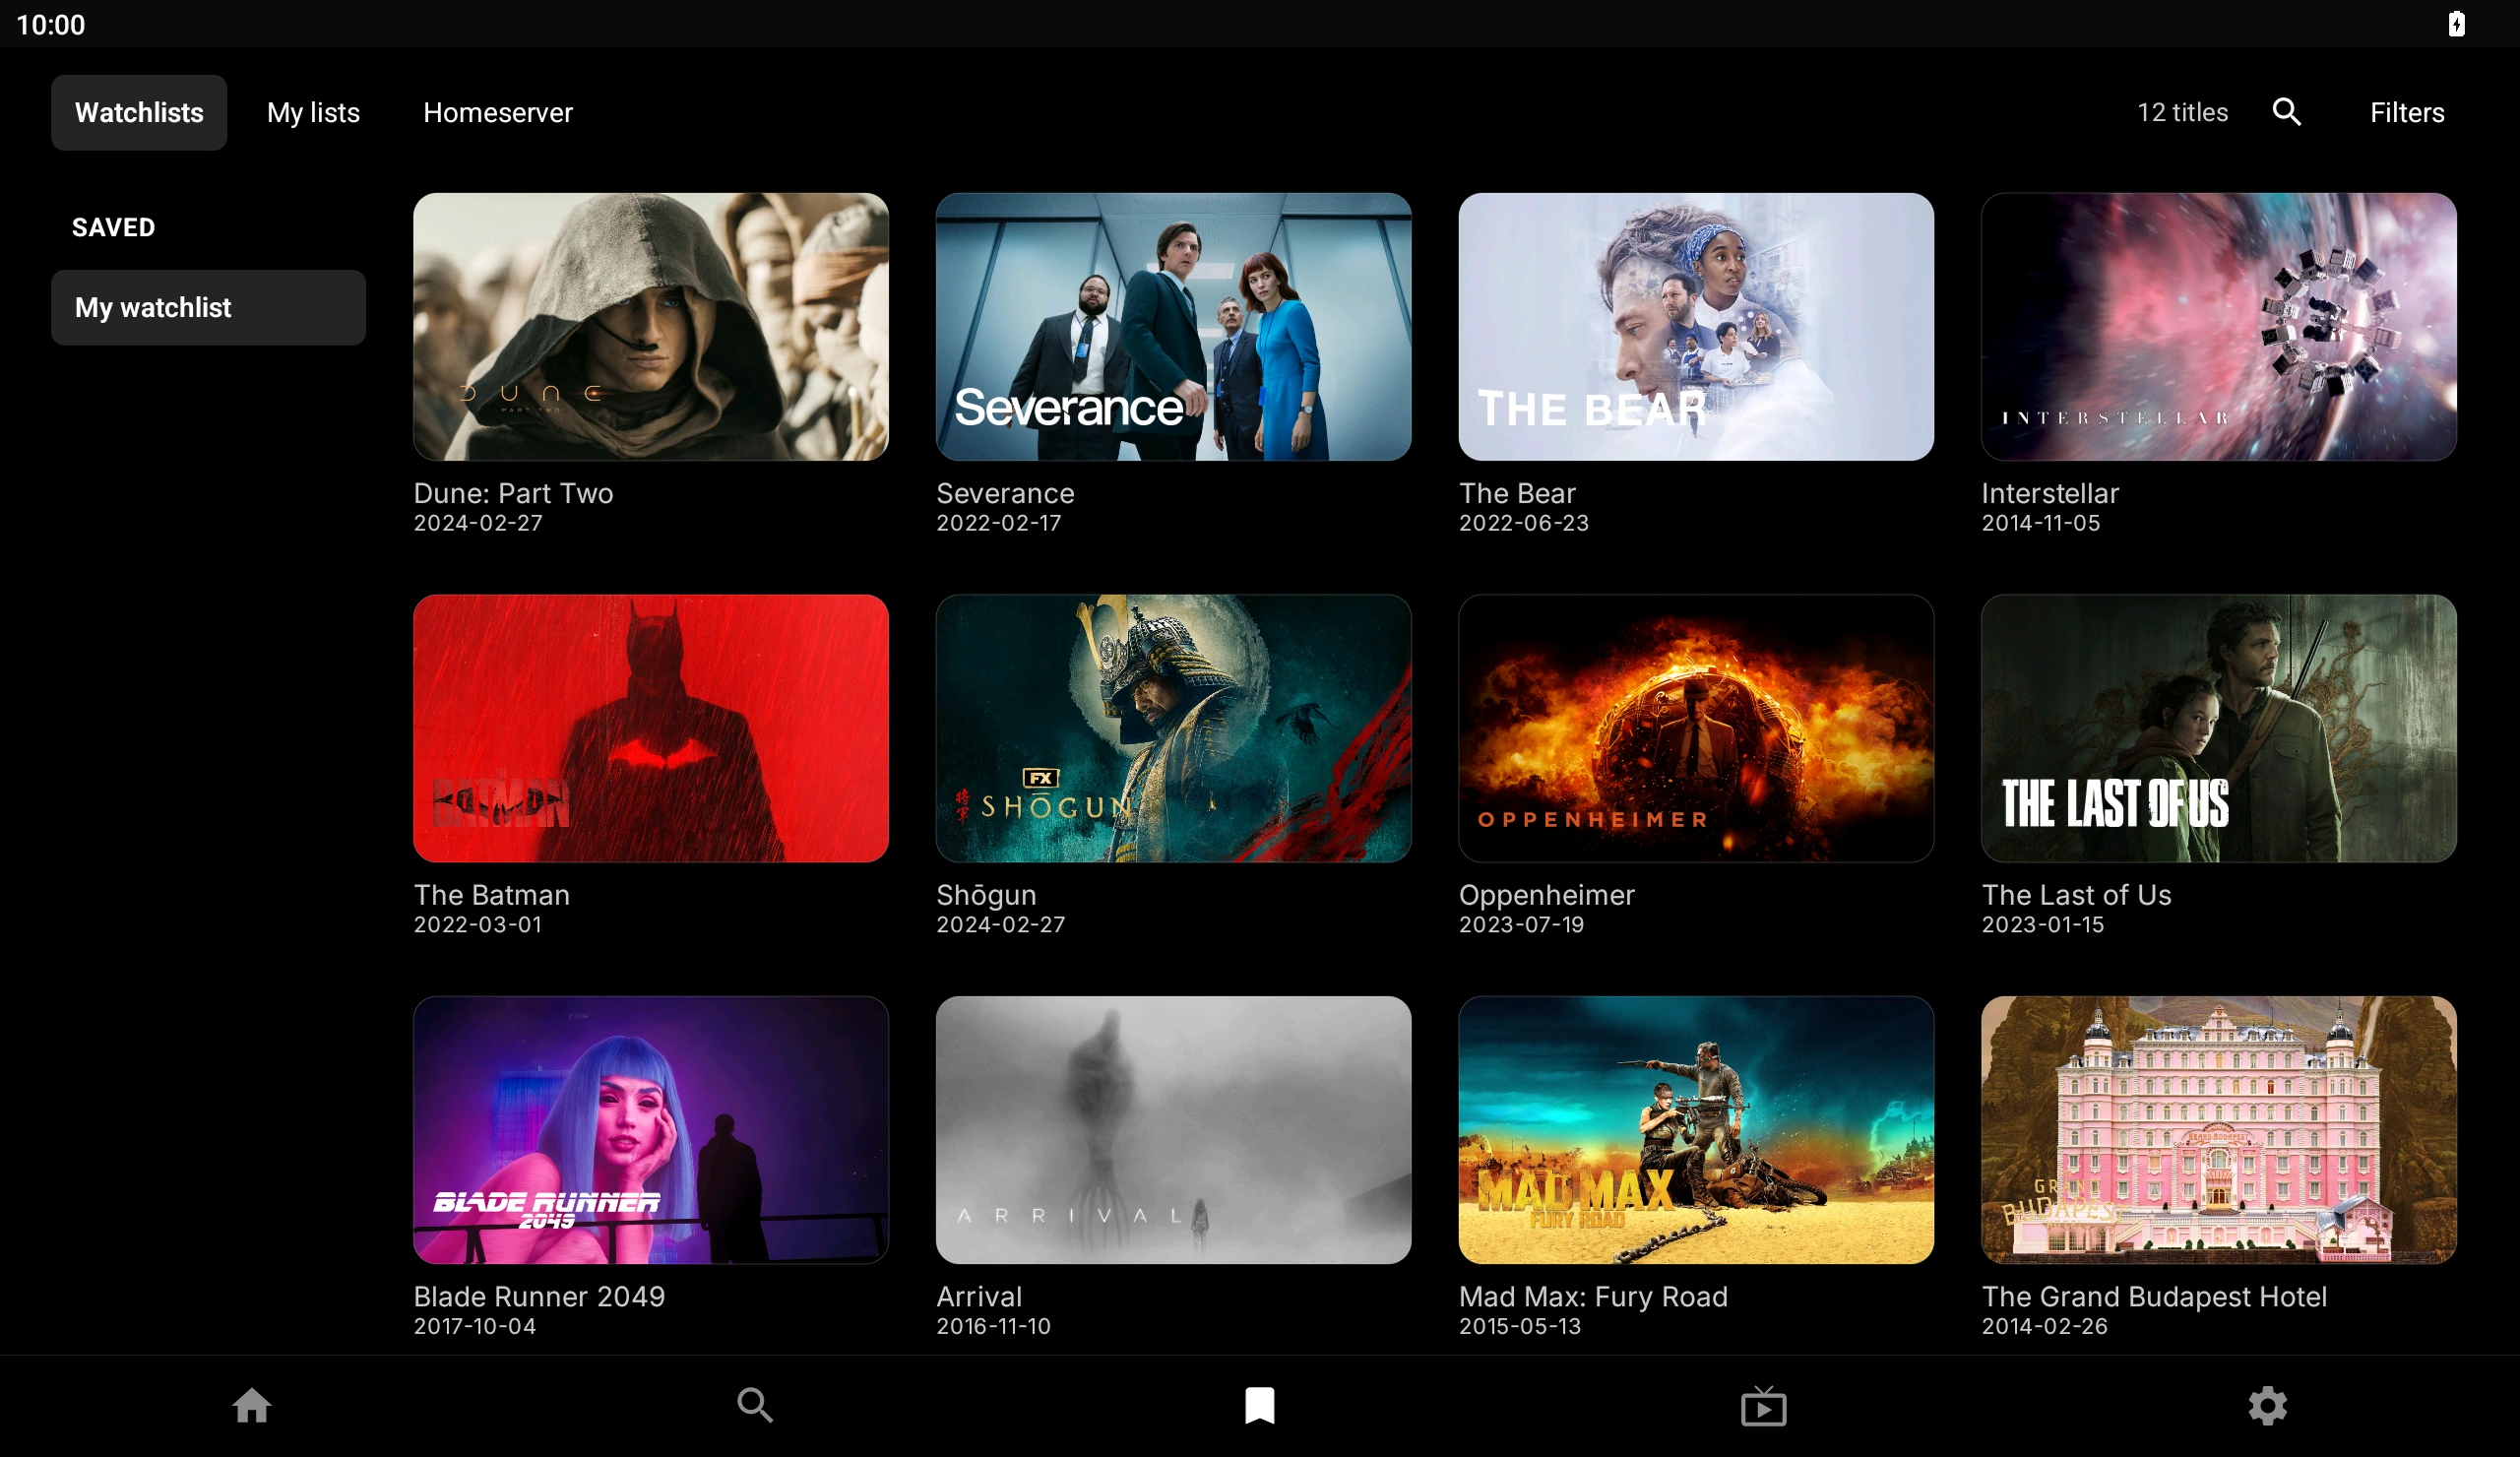Screen dimensions: 2520x1457
Task: Open The Grand Budapest Hotel poster
Action: click(2218, 1130)
